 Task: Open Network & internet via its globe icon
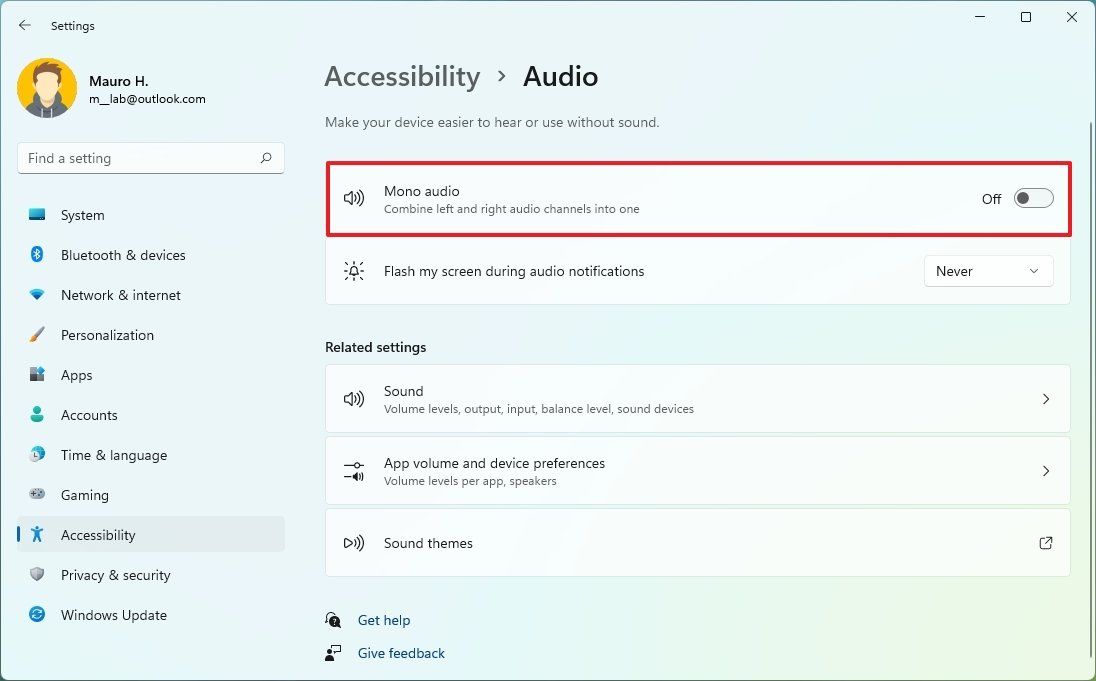(x=36, y=295)
